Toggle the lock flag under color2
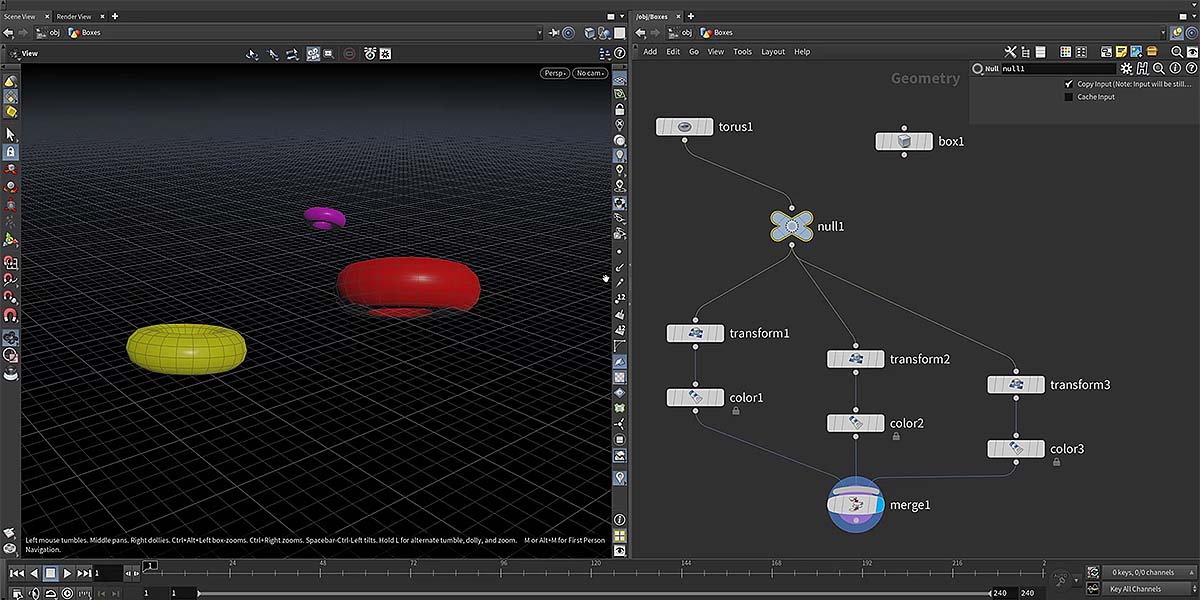 tap(896, 436)
